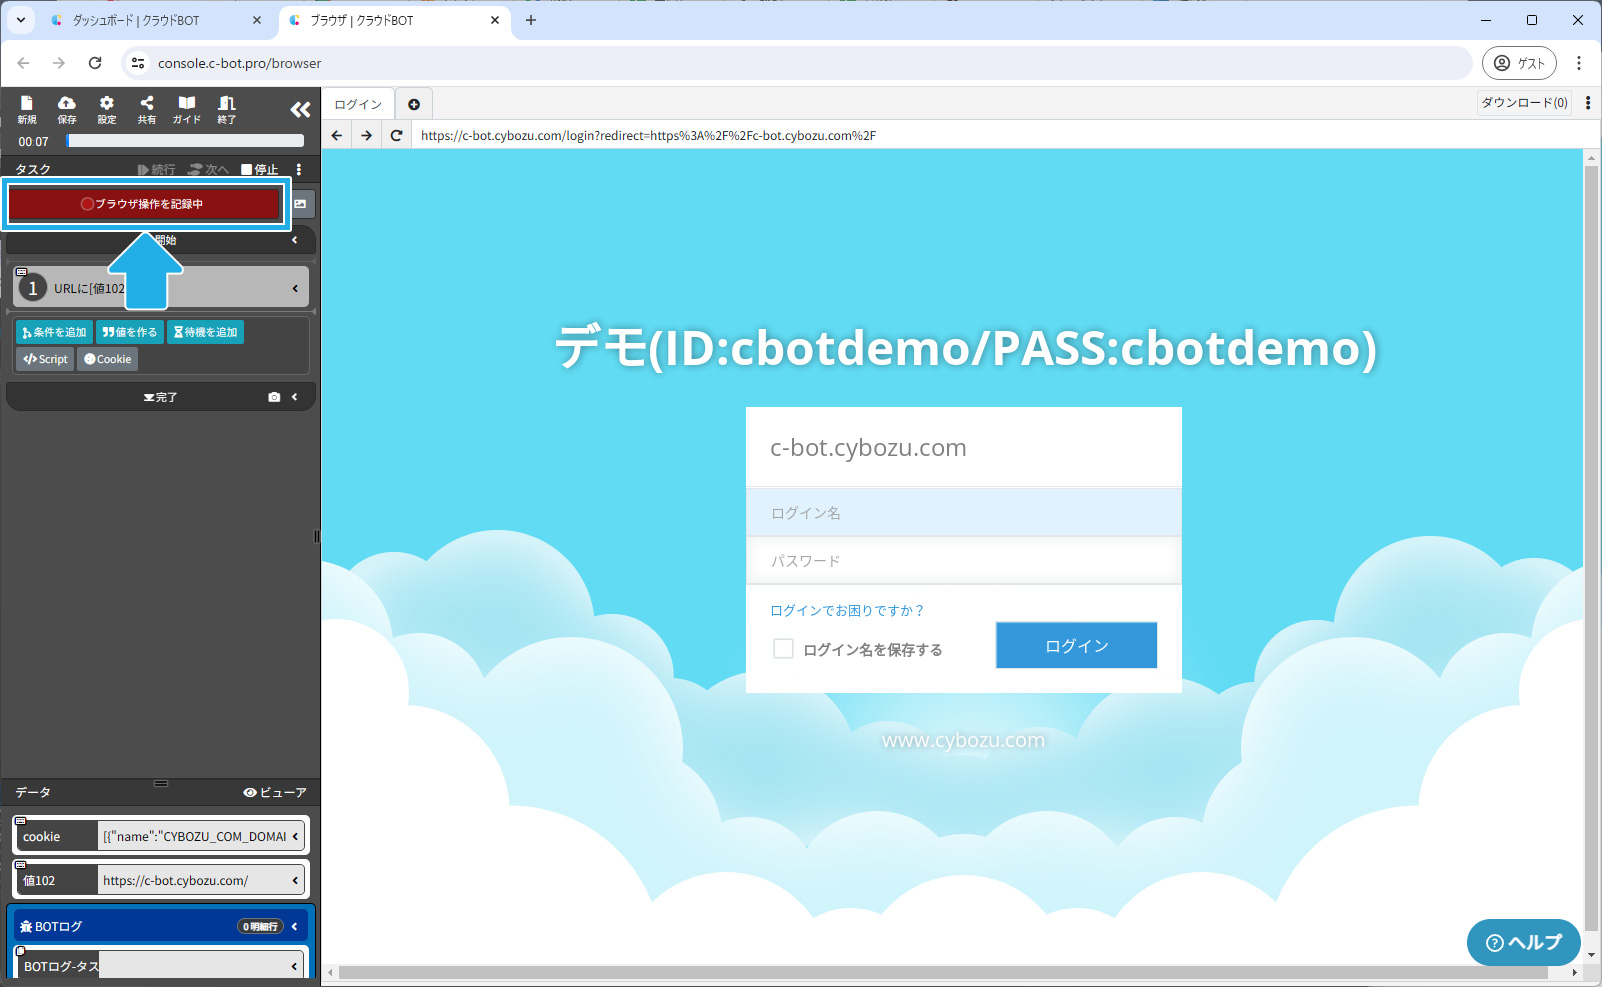Add a new virtual browser tab
Screen dimensions: 1602x987
[414, 104]
